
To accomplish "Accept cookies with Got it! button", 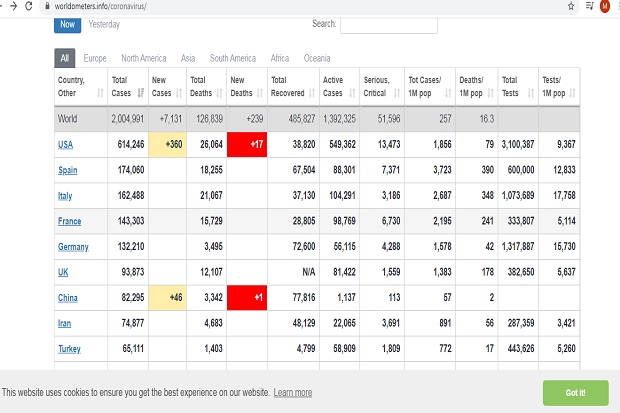I will point(575,393).
